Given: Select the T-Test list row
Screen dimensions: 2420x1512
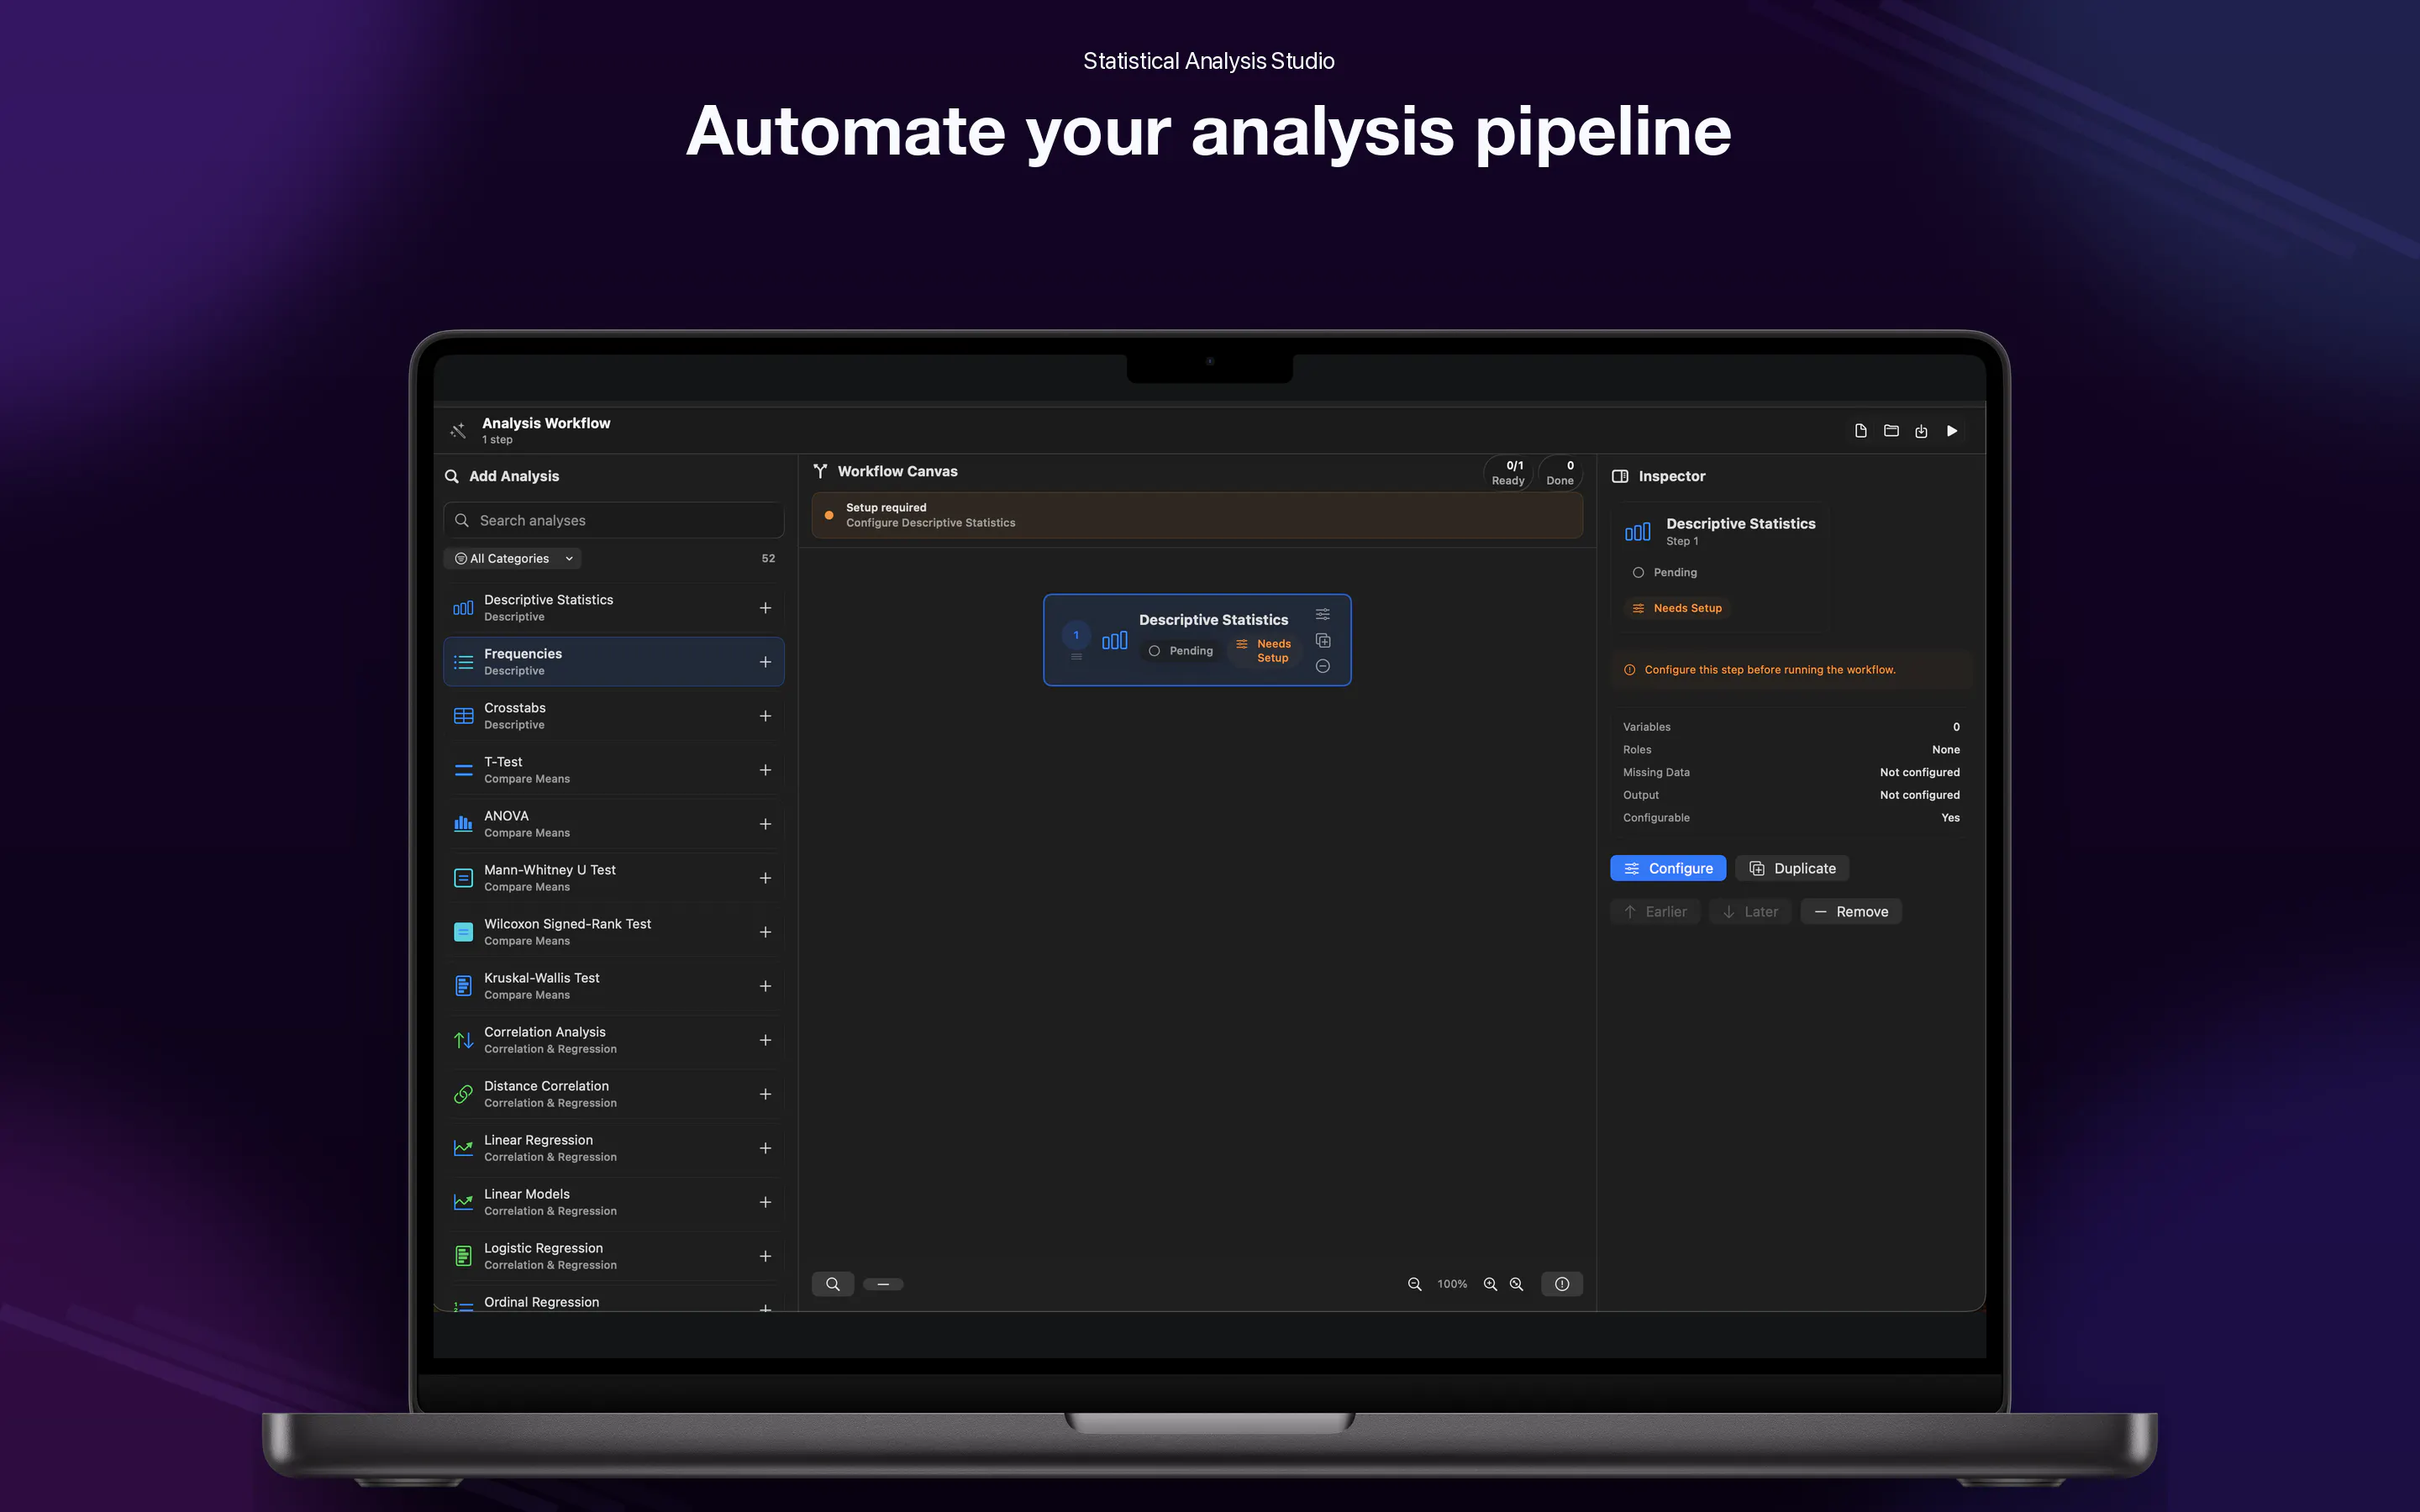Looking at the screenshot, I should pyautogui.click(x=613, y=770).
